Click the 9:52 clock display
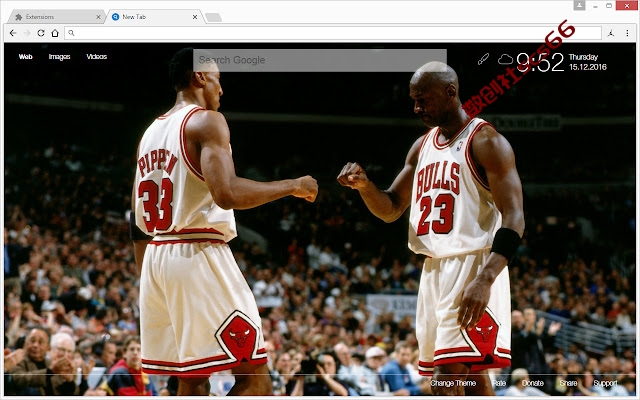 540,62
